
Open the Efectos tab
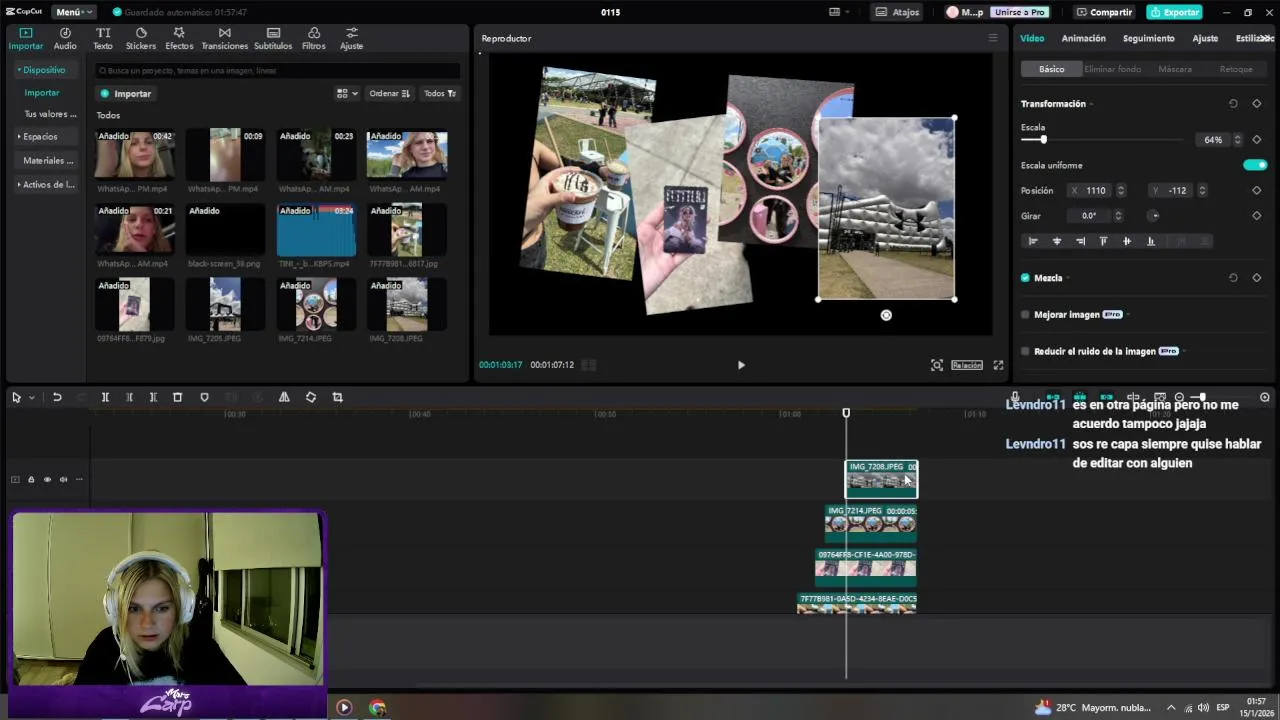tap(179, 39)
